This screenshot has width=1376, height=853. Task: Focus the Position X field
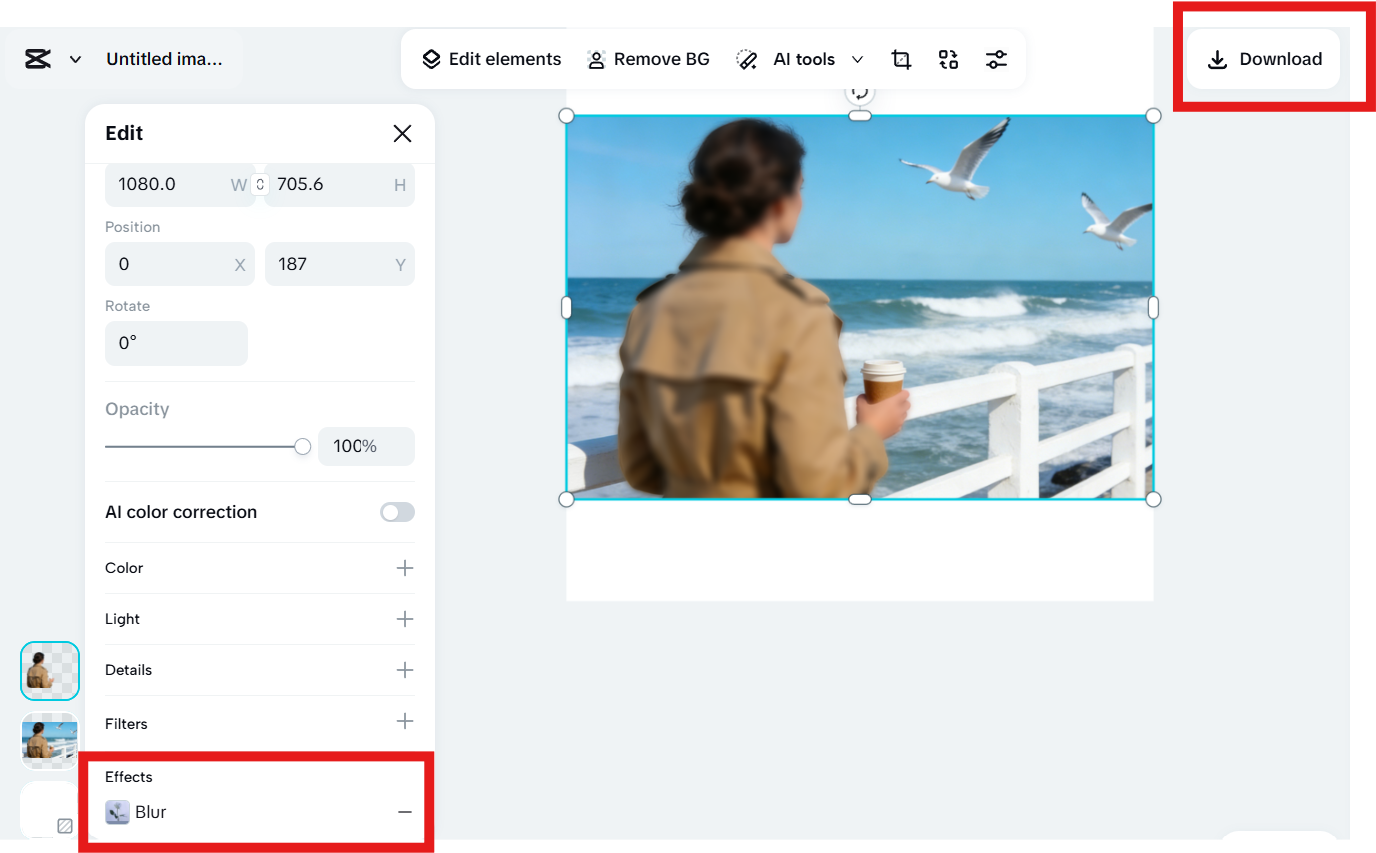coord(180,264)
